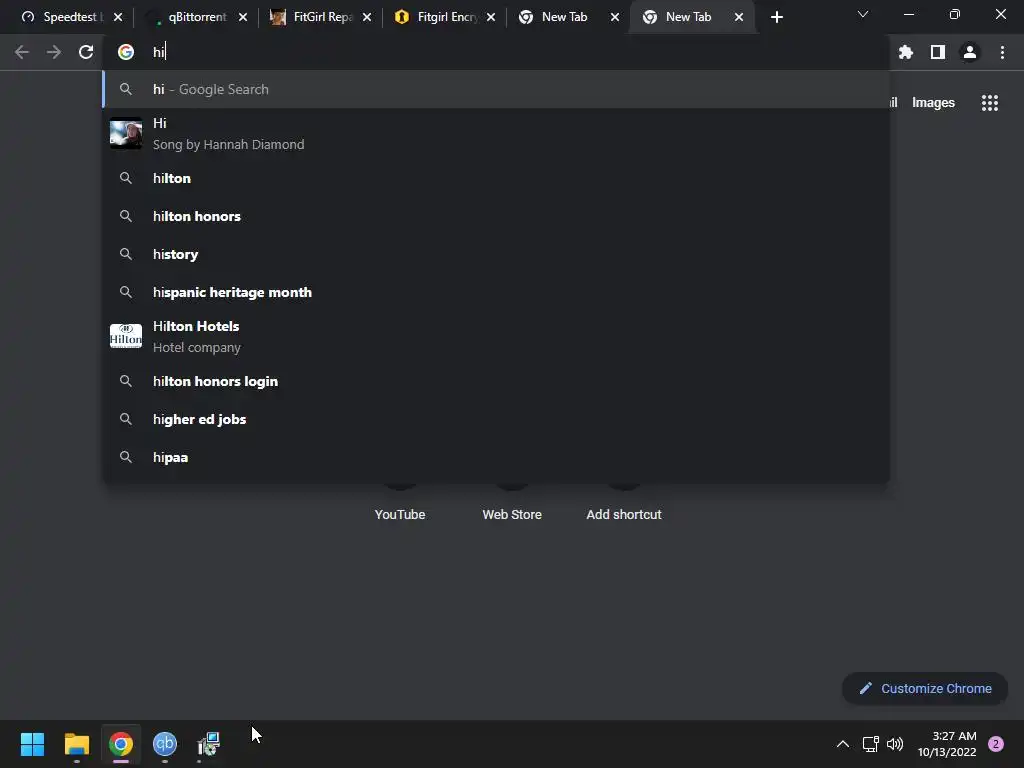Click the browser back arrow
This screenshot has width=1024, height=768.
(22, 52)
